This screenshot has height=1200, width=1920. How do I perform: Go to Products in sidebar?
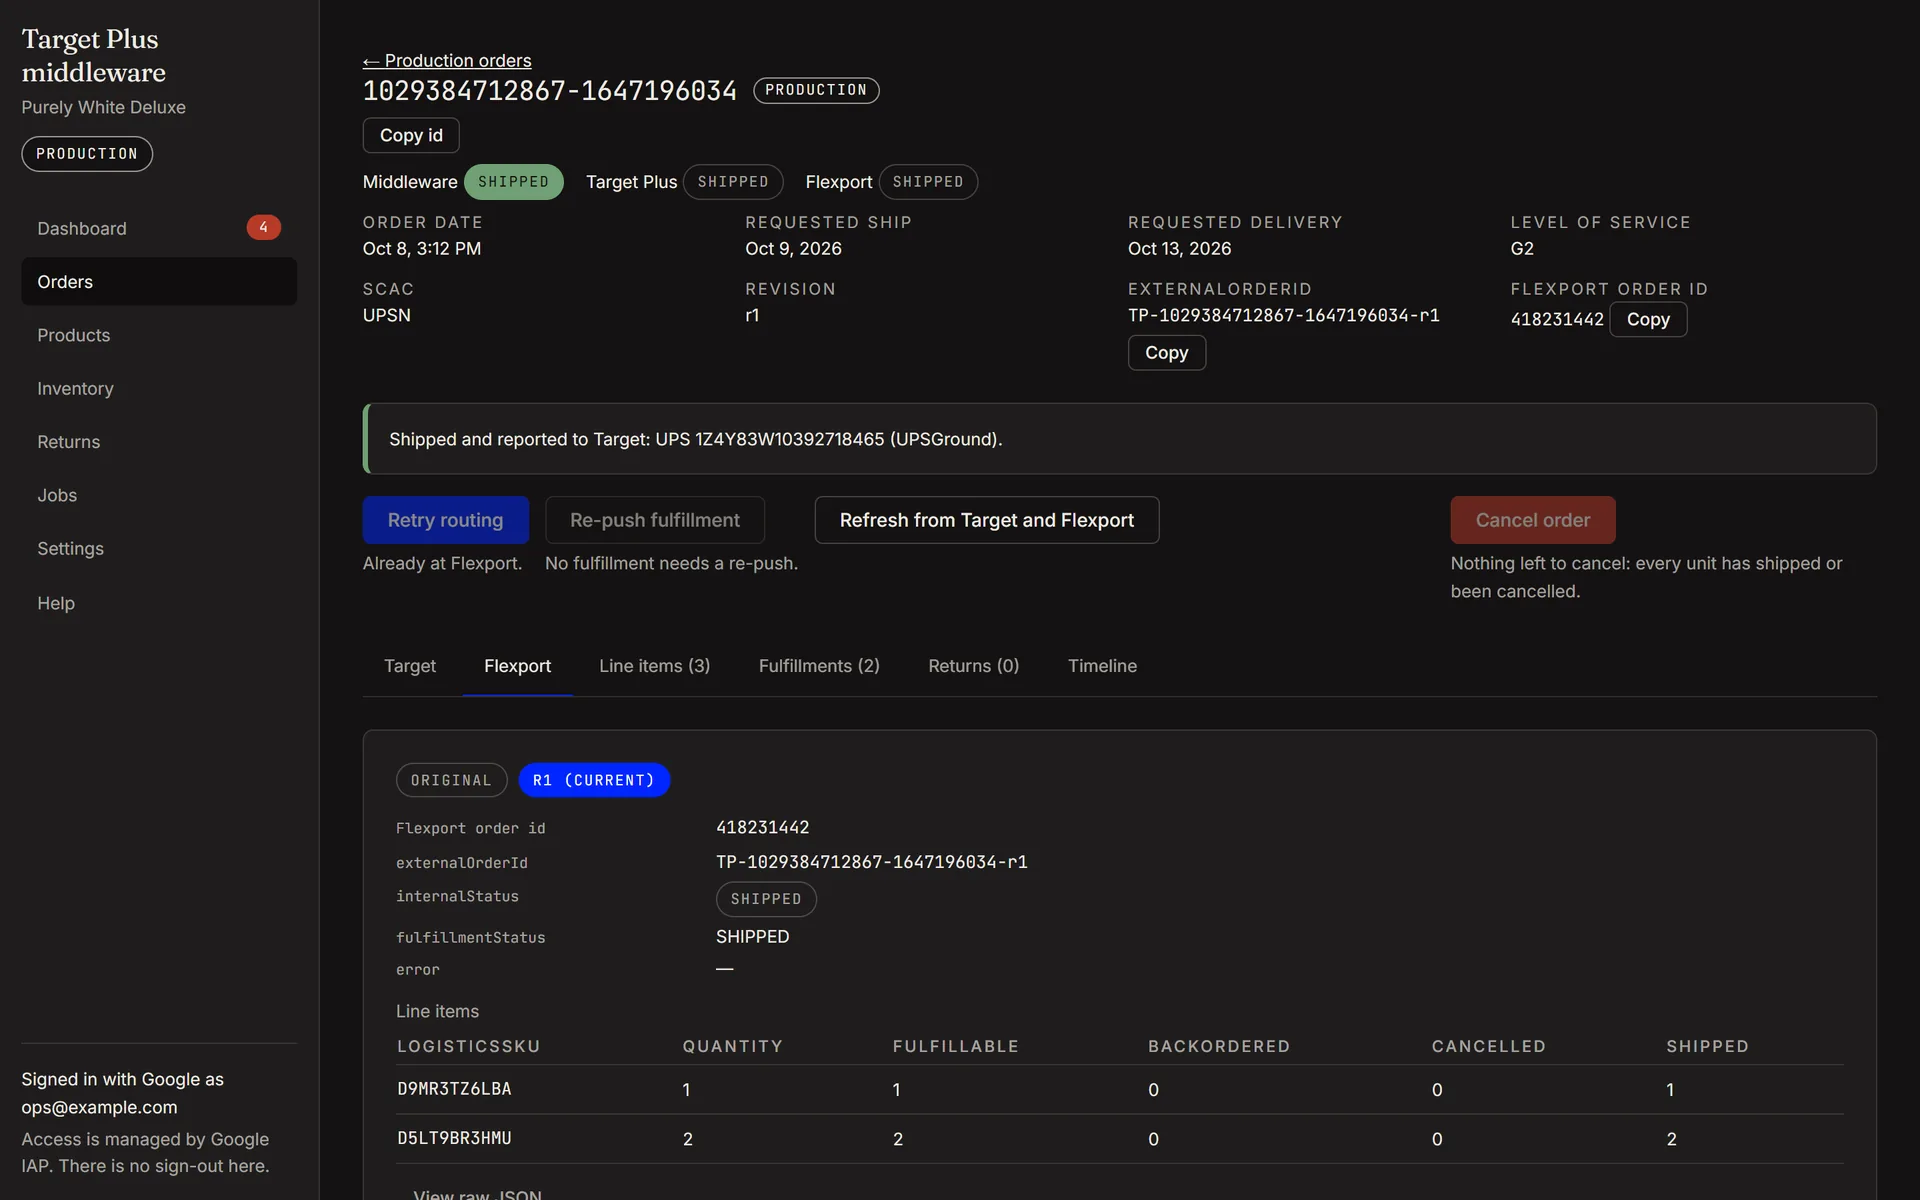click(x=159, y=335)
